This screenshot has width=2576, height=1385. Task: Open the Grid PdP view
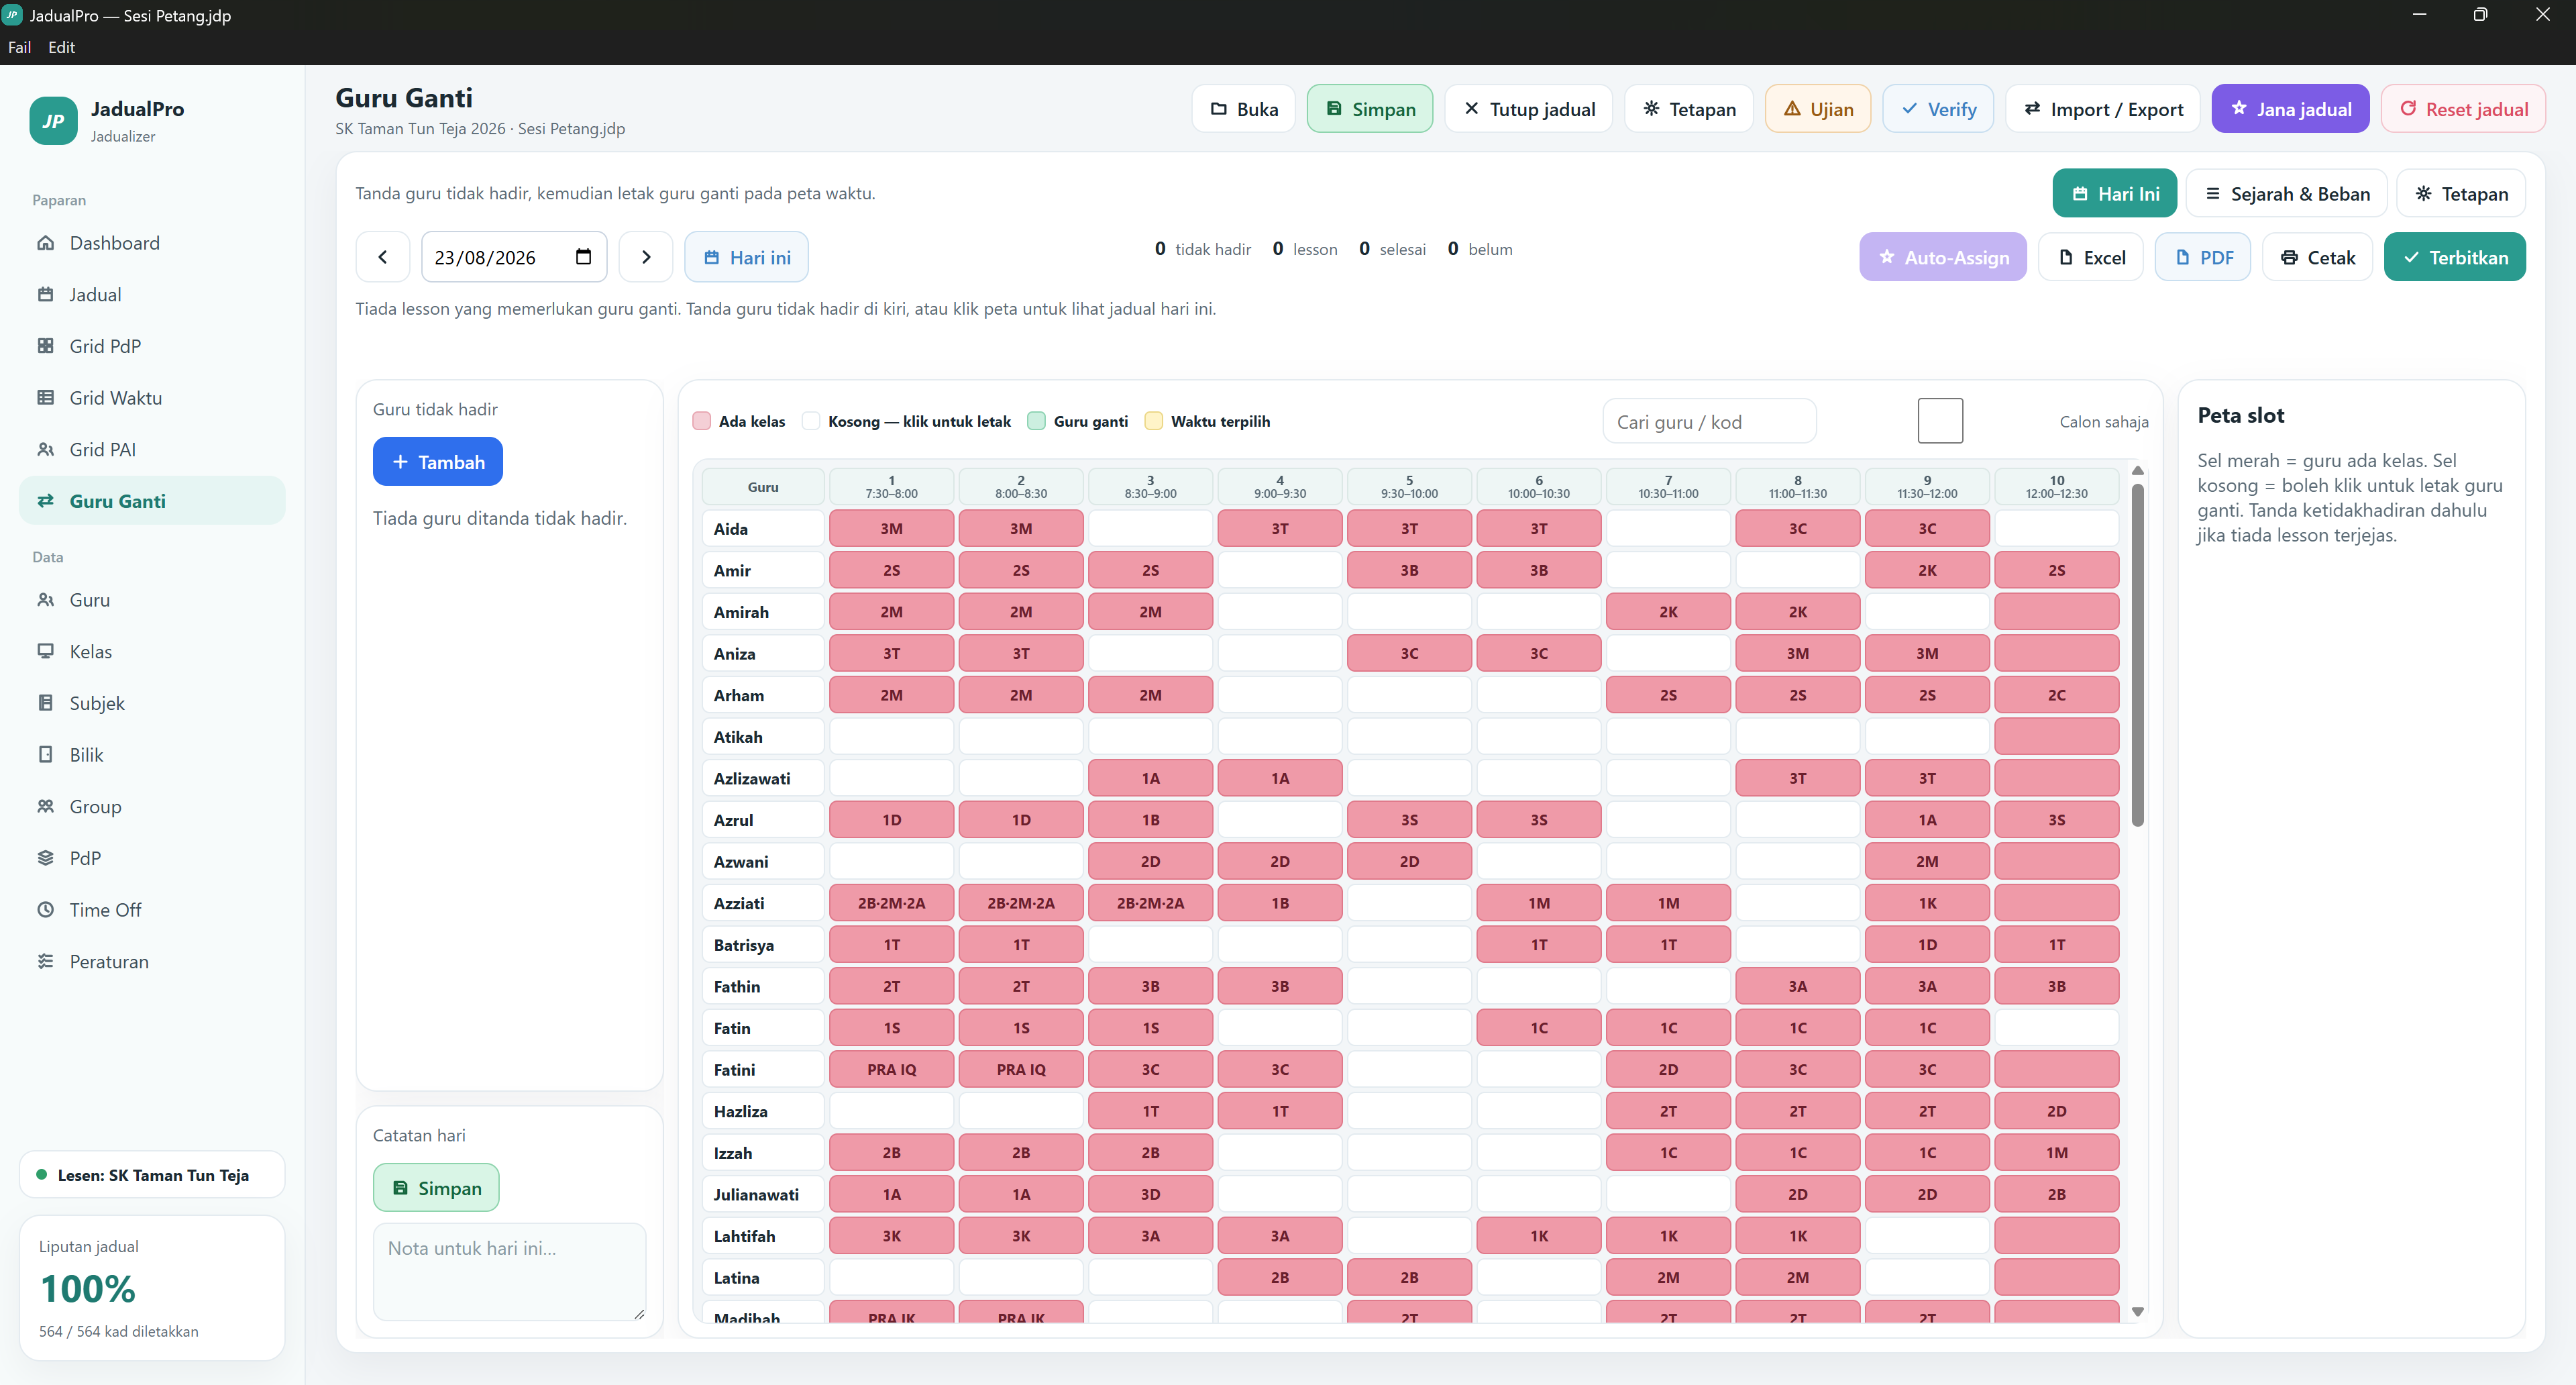pyautogui.click(x=152, y=346)
